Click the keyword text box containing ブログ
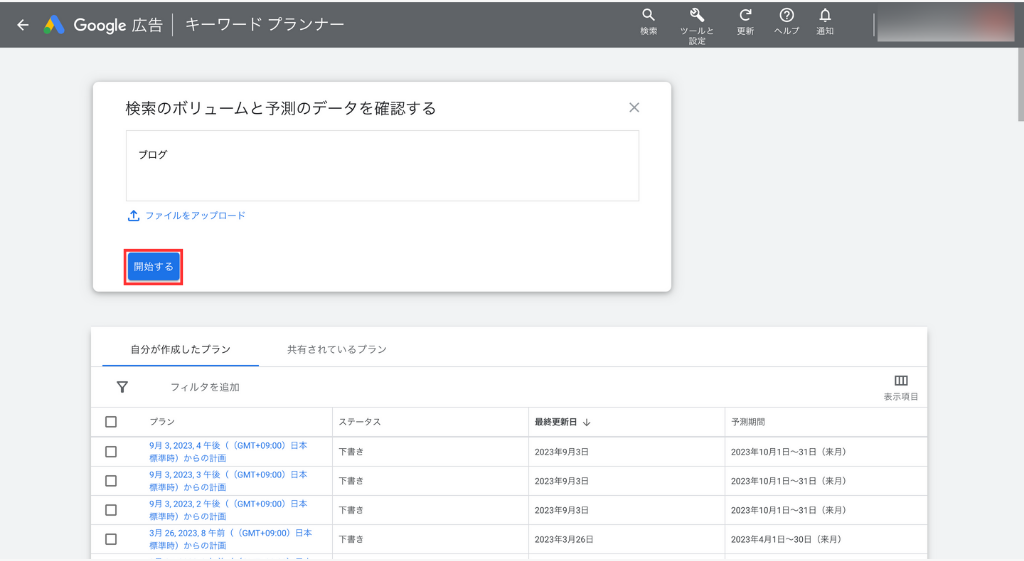 tap(382, 166)
